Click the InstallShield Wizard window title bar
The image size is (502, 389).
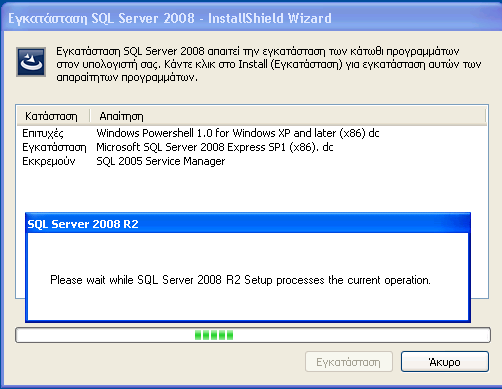pyautogui.click(x=251, y=18)
